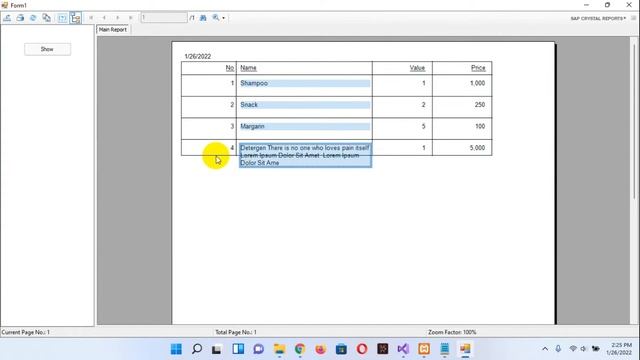
Task: Open Microsoft Store from the taskbar
Action: (341, 349)
